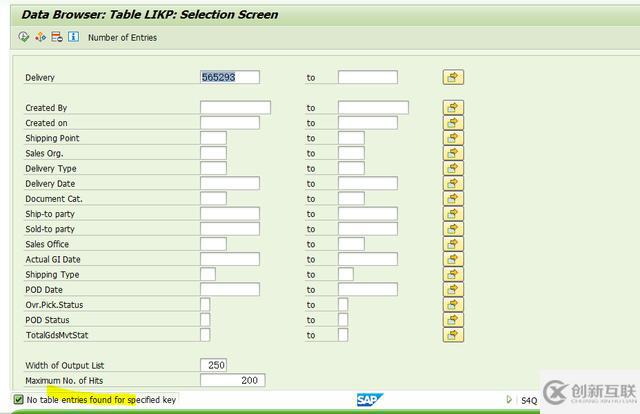This screenshot has height=414, width=640.
Task: Open multiple selection for Shipping Type
Action: tap(453, 274)
